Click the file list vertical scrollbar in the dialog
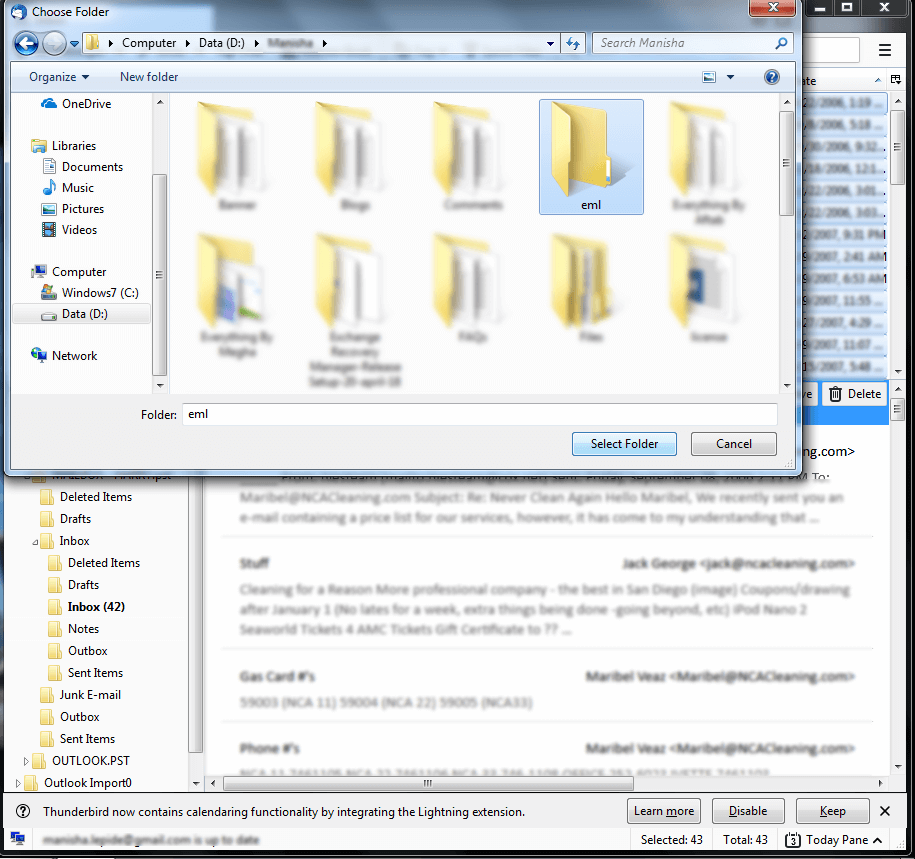915x859 pixels. click(x=787, y=163)
